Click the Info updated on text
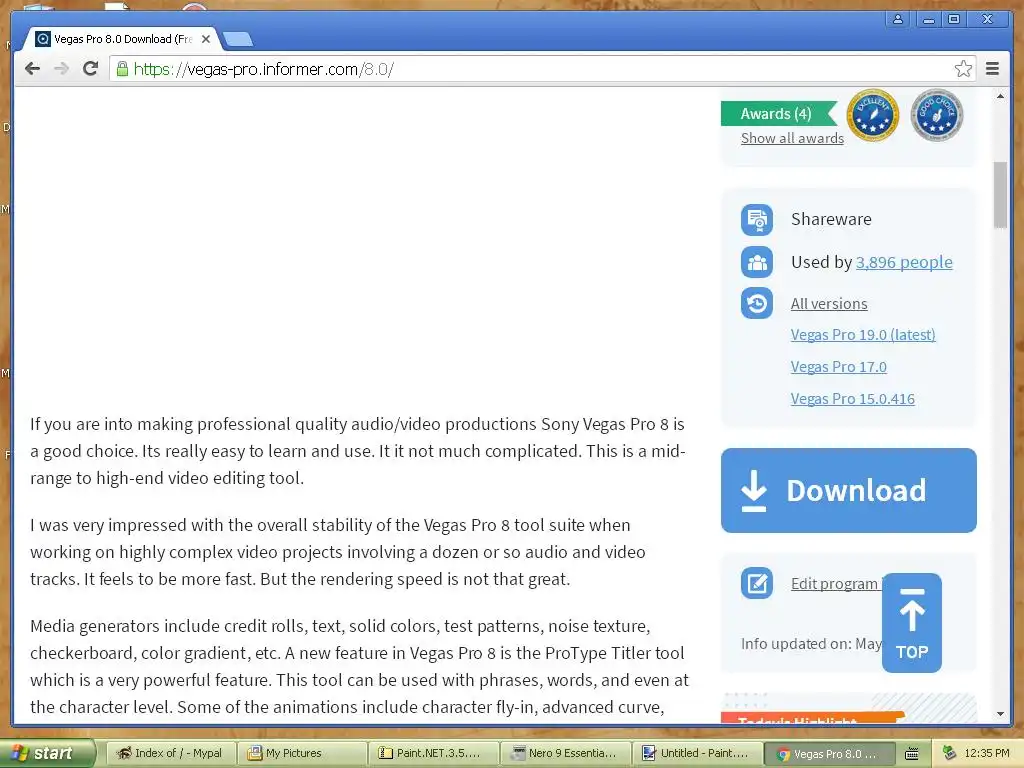The width and height of the screenshot is (1024, 768). pos(811,644)
